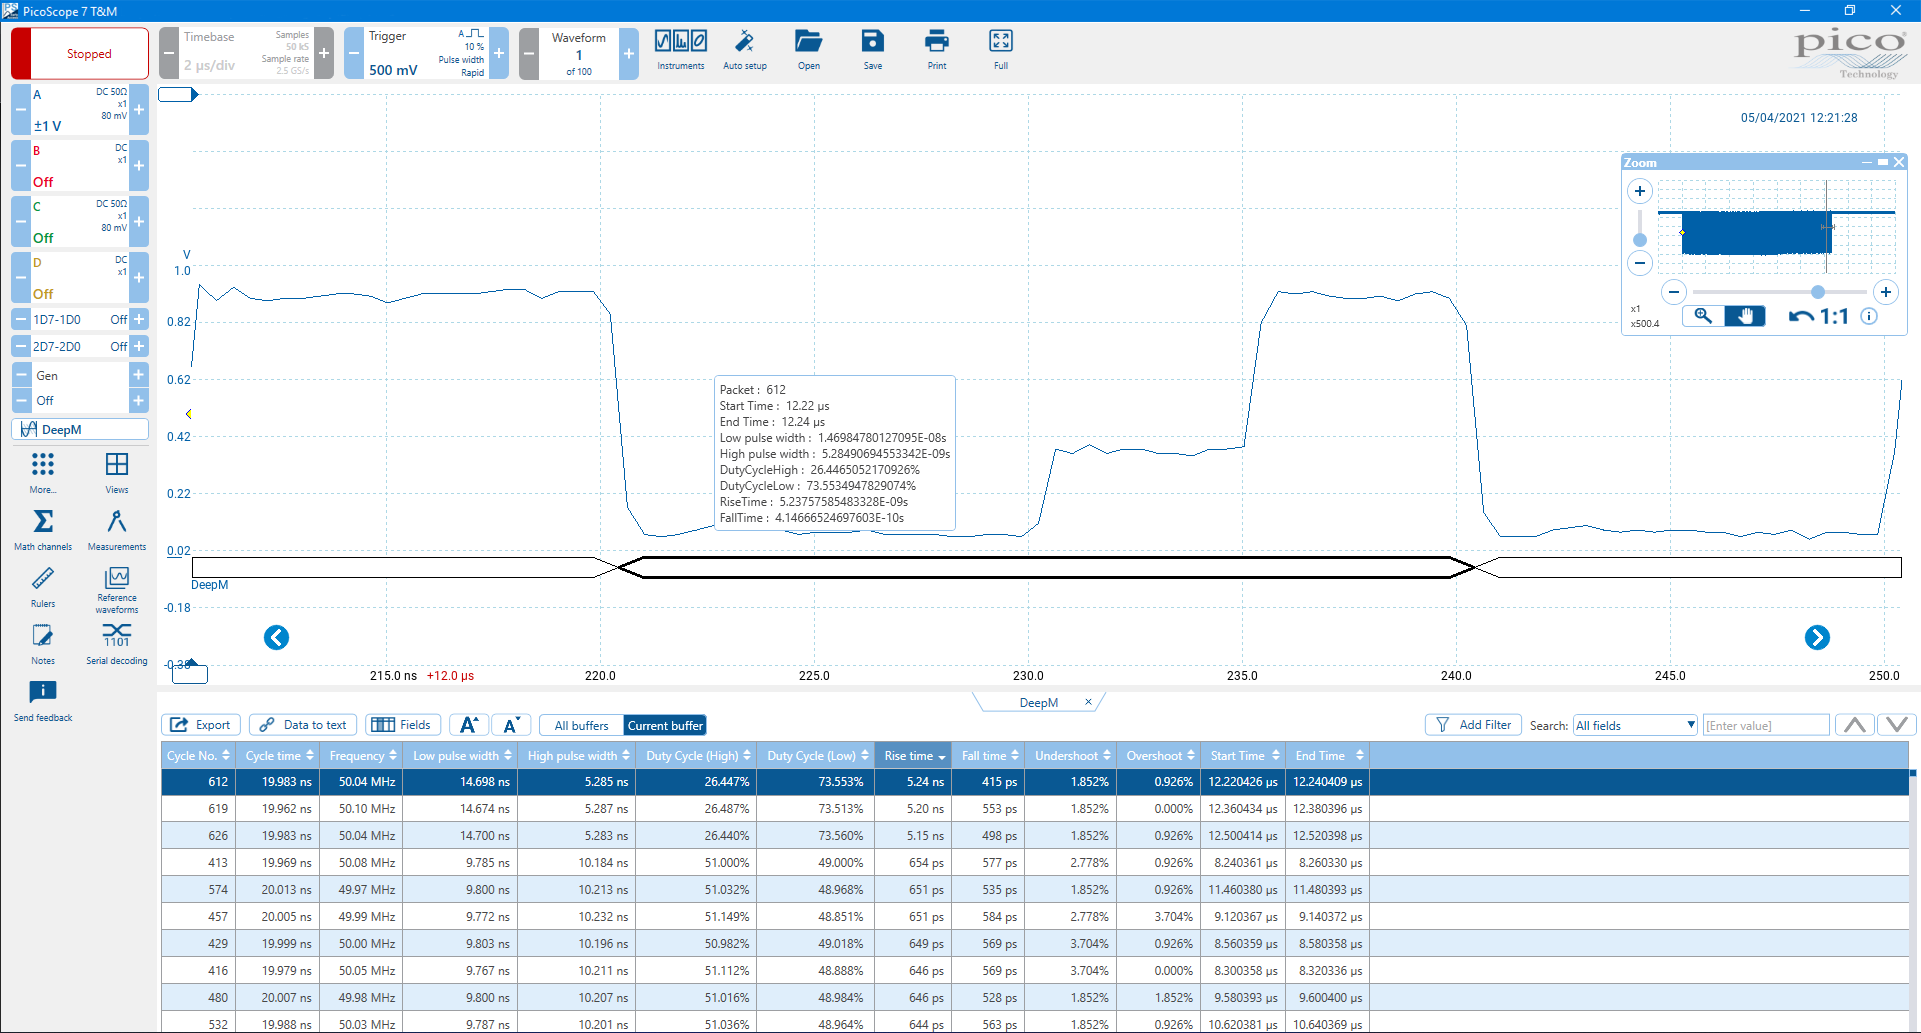The image size is (1921, 1033).
Task: Open Serial decoding tool
Action: pos(116,643)
